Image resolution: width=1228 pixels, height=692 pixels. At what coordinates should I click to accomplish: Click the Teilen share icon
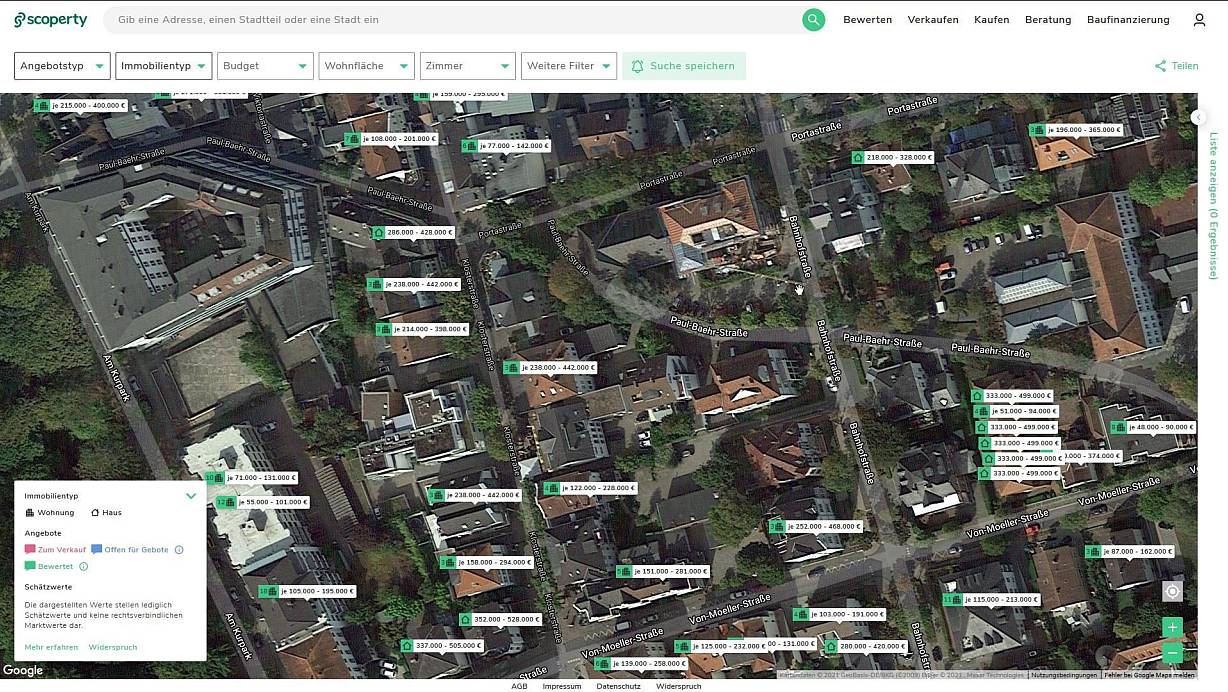pyautogui.click(x=1160, y=66)
